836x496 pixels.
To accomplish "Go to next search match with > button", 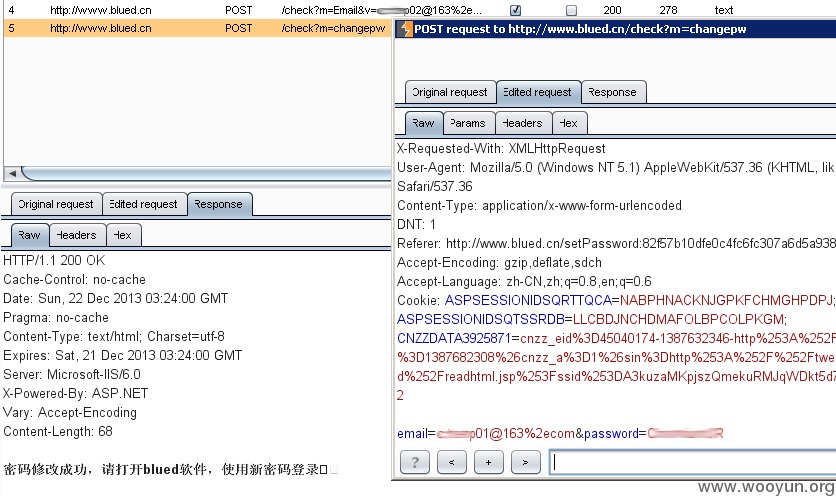I will 525,462.
